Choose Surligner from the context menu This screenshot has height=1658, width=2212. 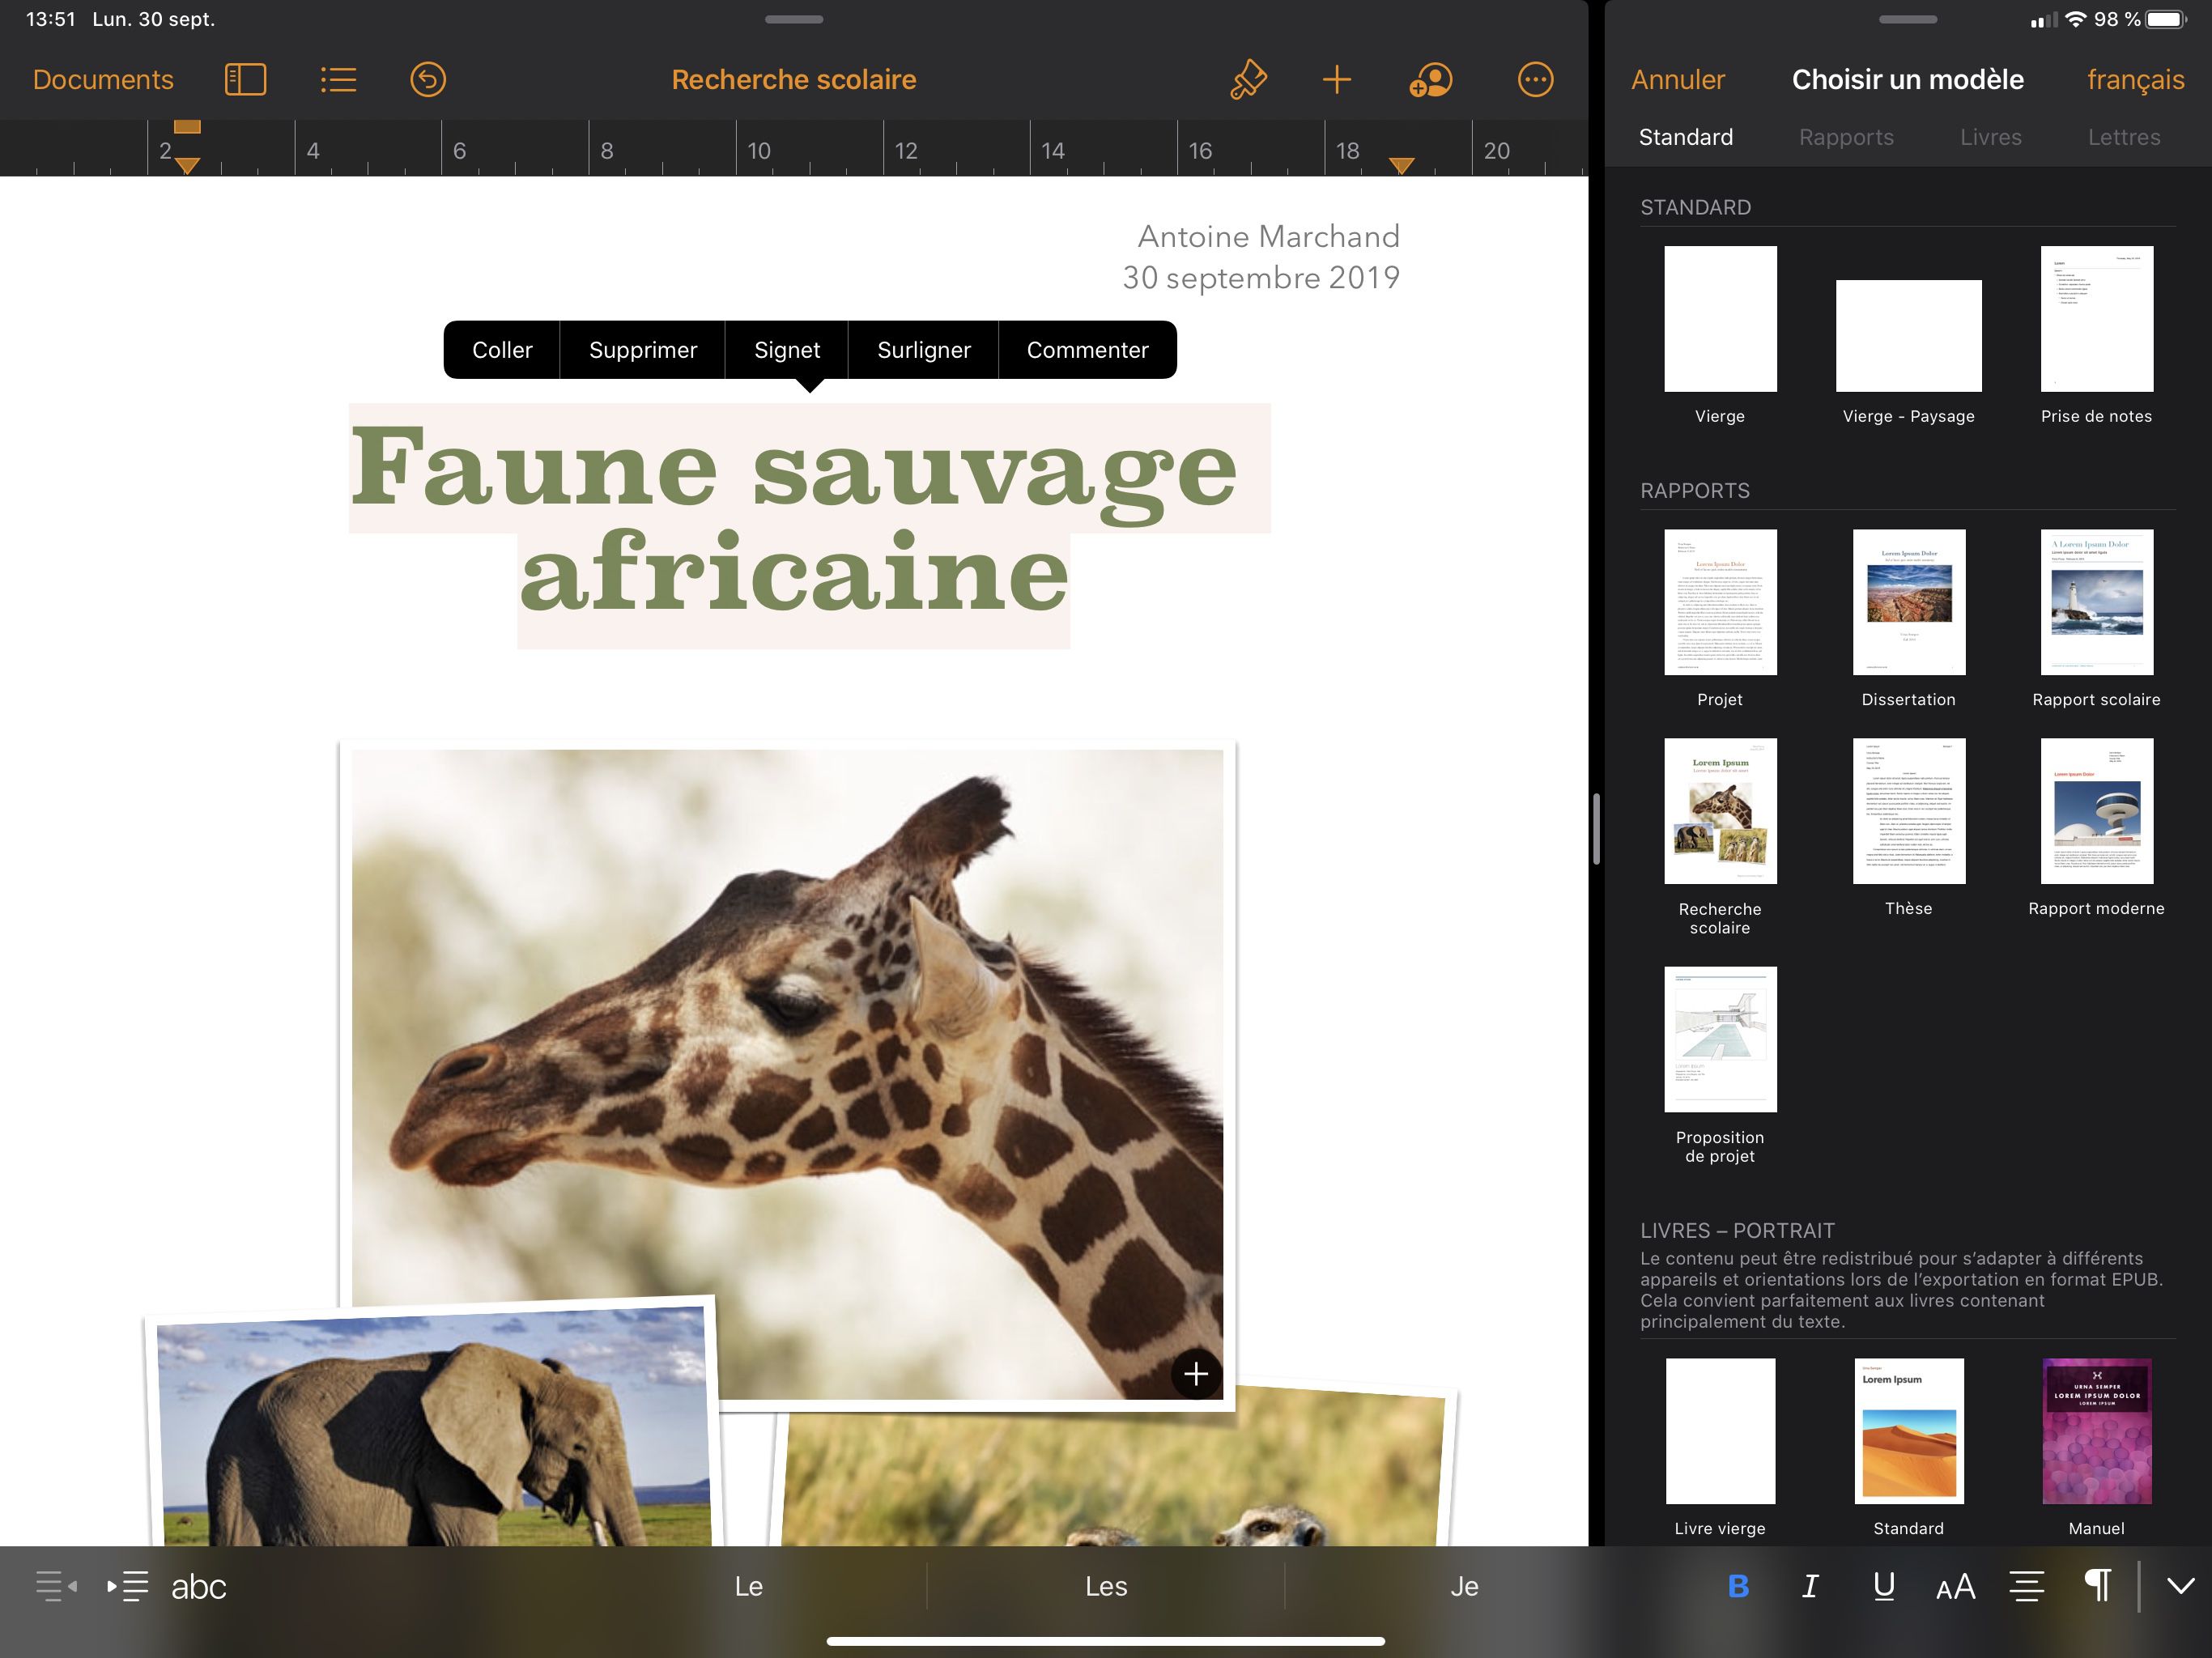click(x=923, y=350)
